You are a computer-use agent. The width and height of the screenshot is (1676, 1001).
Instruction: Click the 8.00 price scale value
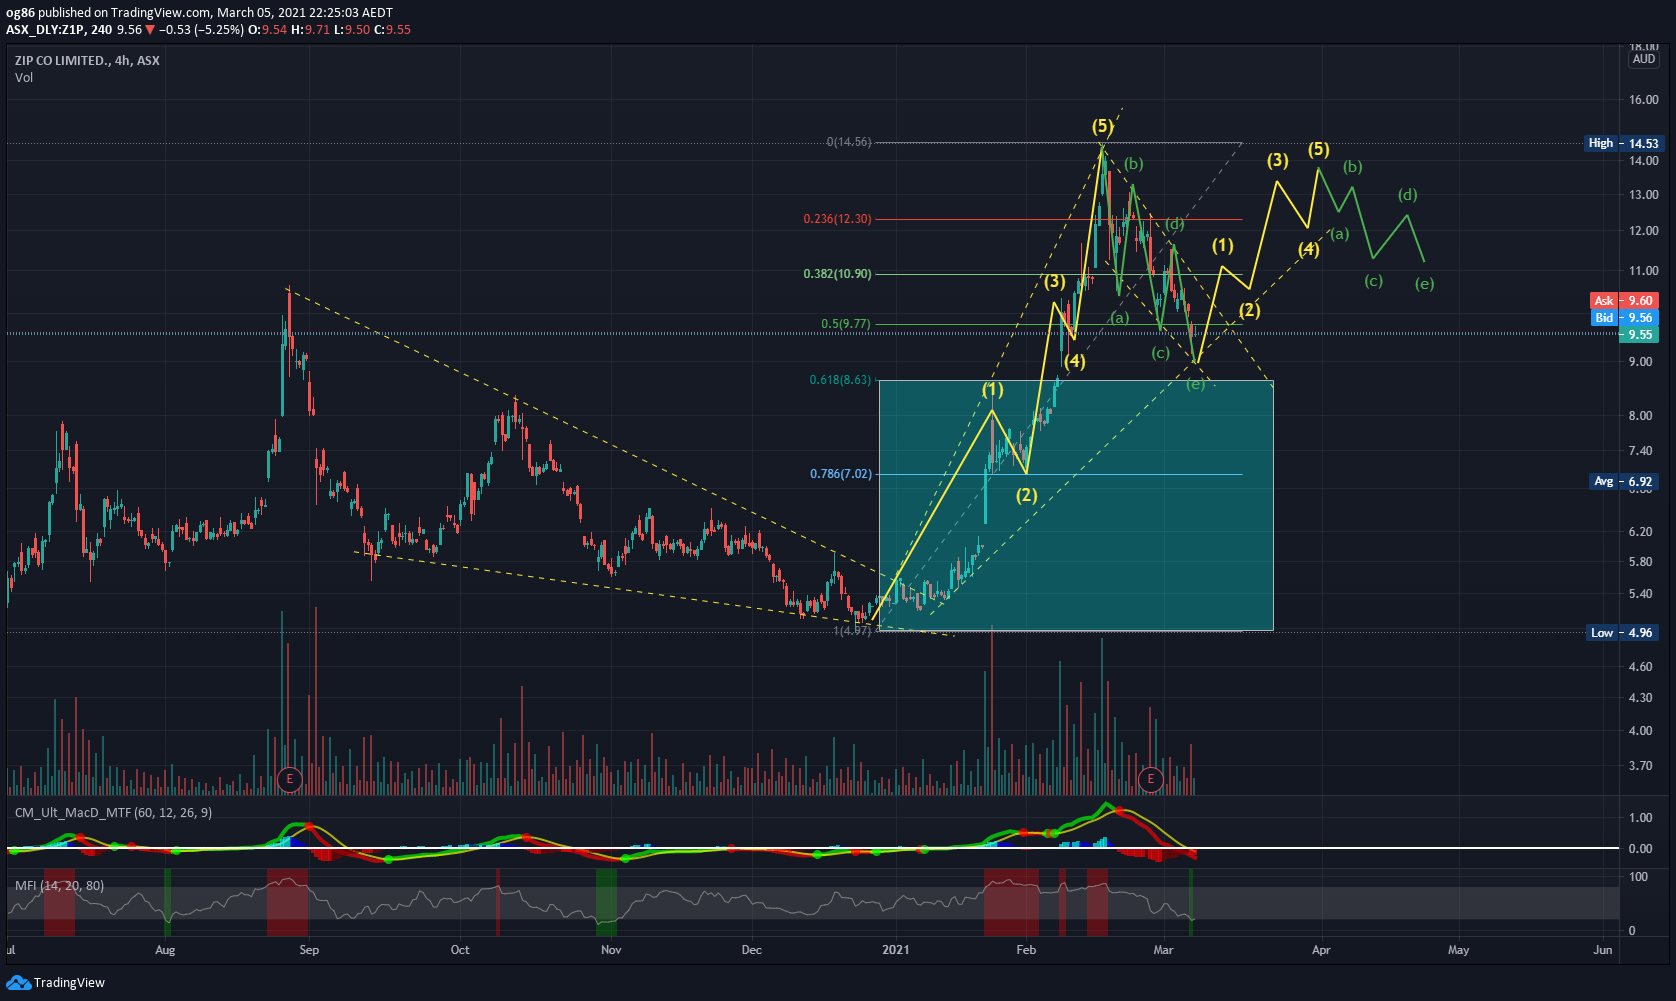pos(1641,415)
